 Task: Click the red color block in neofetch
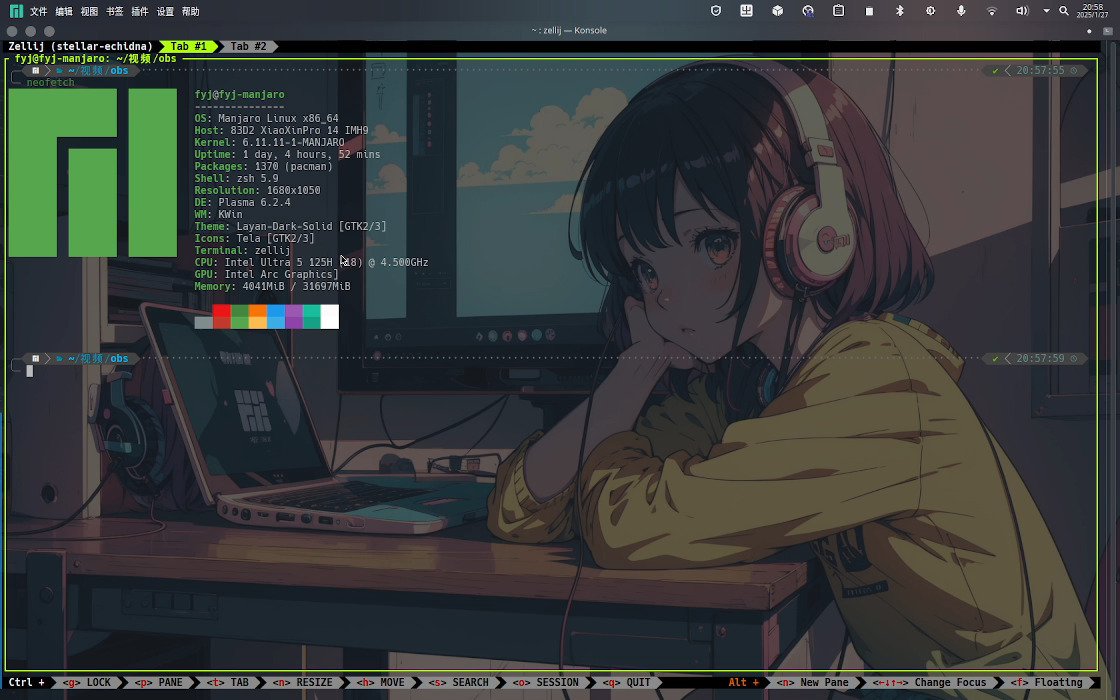click(221, 316)
